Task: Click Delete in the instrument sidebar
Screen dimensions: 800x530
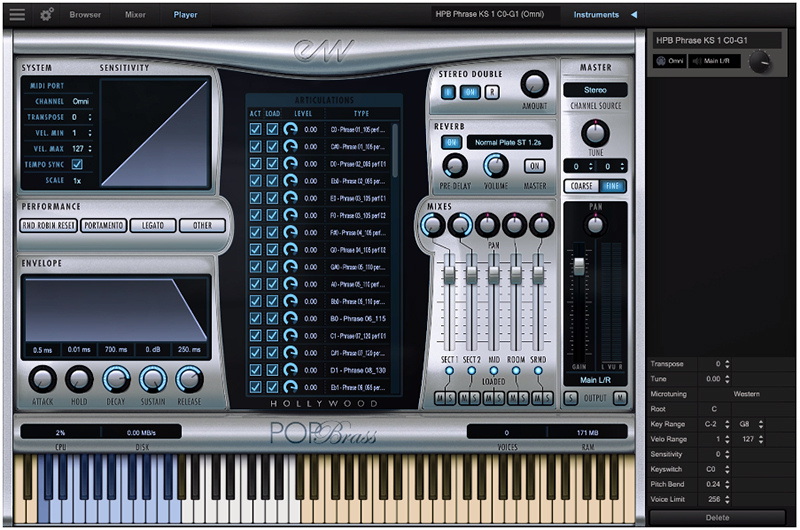Action: (x=717, y=517)
